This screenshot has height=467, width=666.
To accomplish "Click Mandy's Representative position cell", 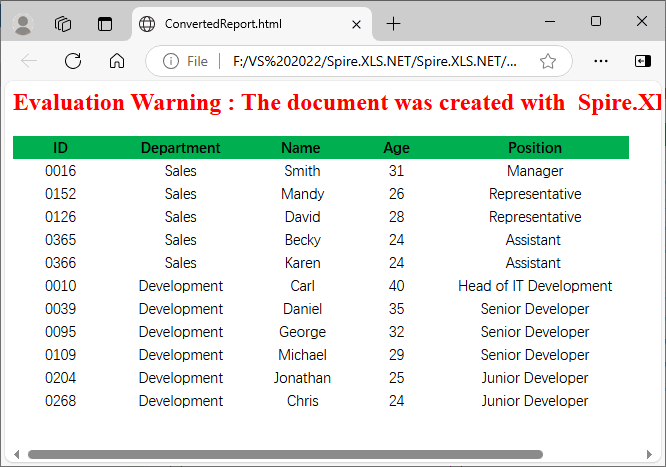I will [535, 194].
